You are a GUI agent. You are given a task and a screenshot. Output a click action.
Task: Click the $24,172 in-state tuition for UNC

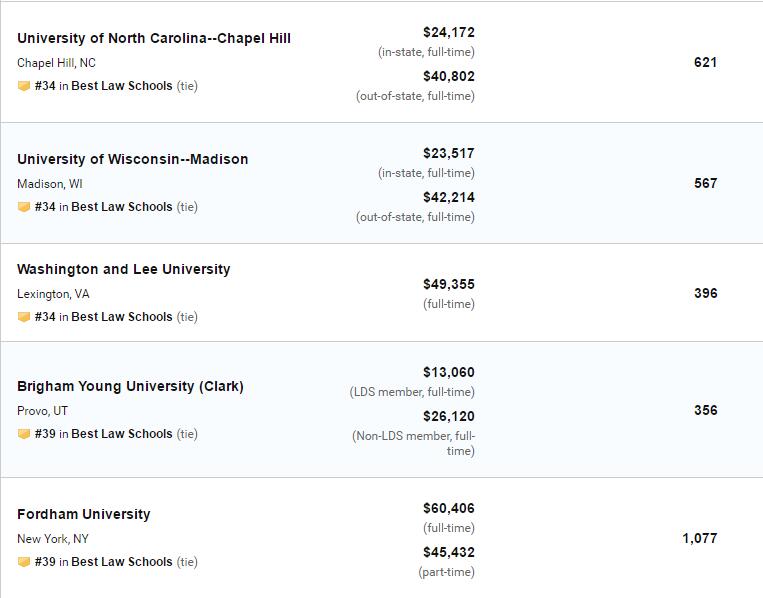click(449, 32)
